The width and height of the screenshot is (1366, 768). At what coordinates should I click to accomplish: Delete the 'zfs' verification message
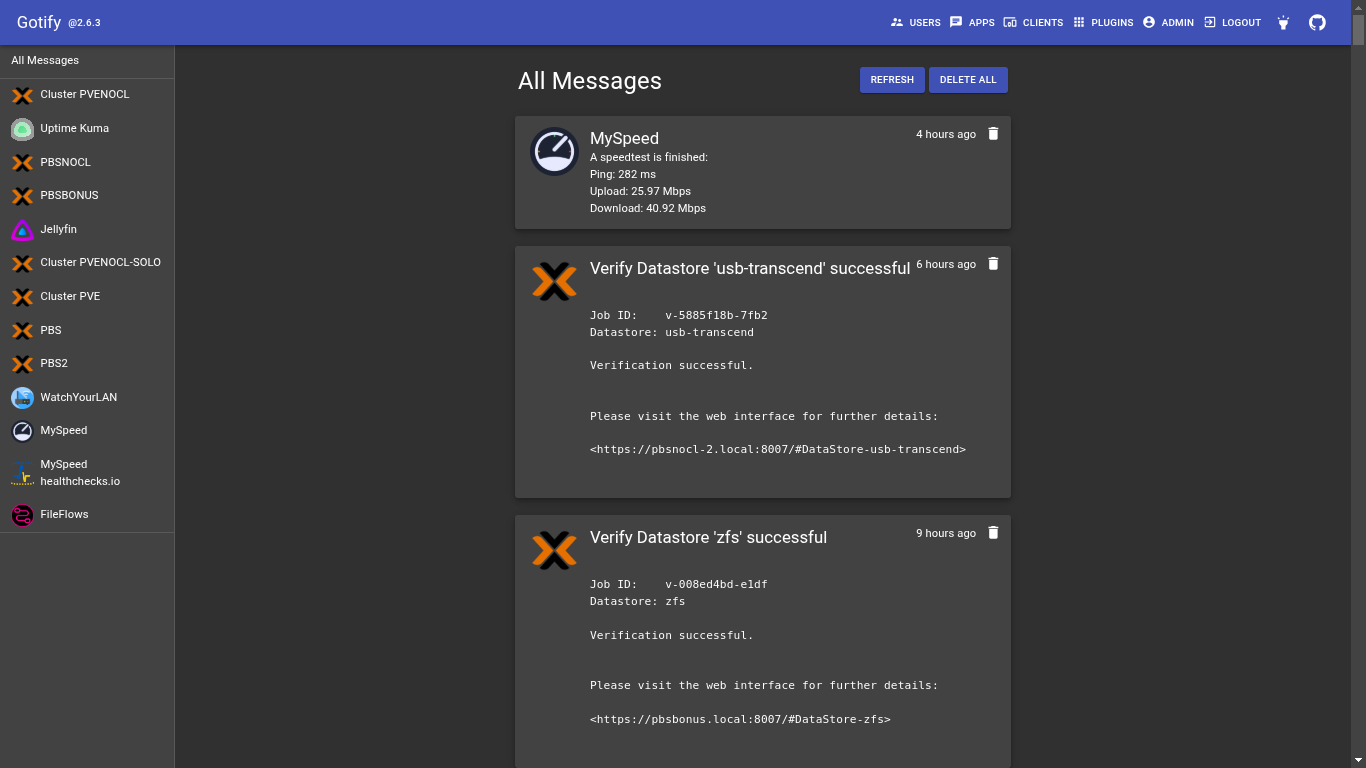click(x=993, y=533)
